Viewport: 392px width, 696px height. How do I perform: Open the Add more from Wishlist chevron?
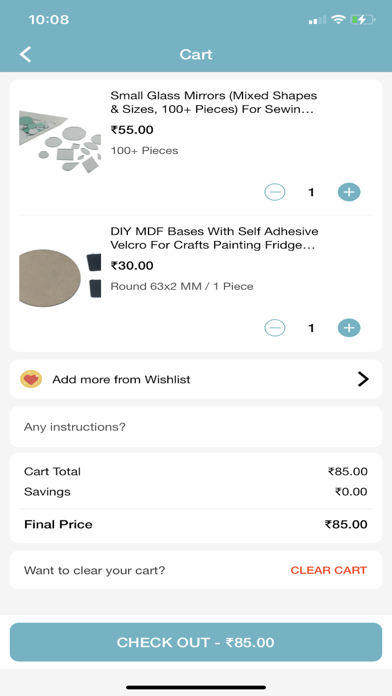[x=363, y=379]
